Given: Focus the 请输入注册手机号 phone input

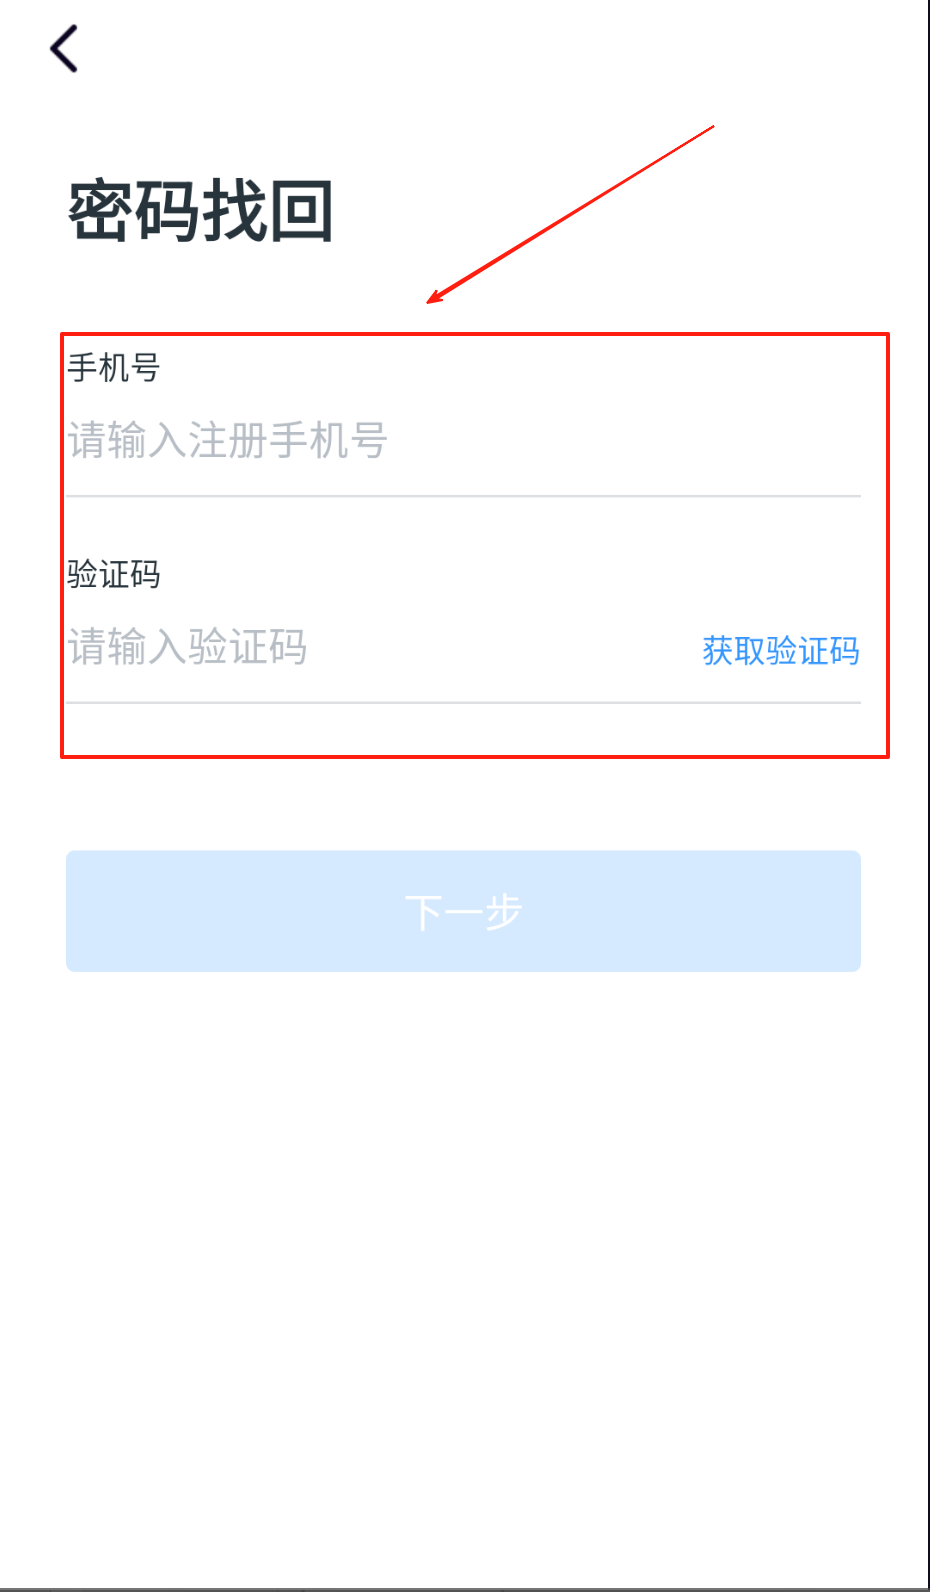Looking at the screenshot, I should [463, 441].
